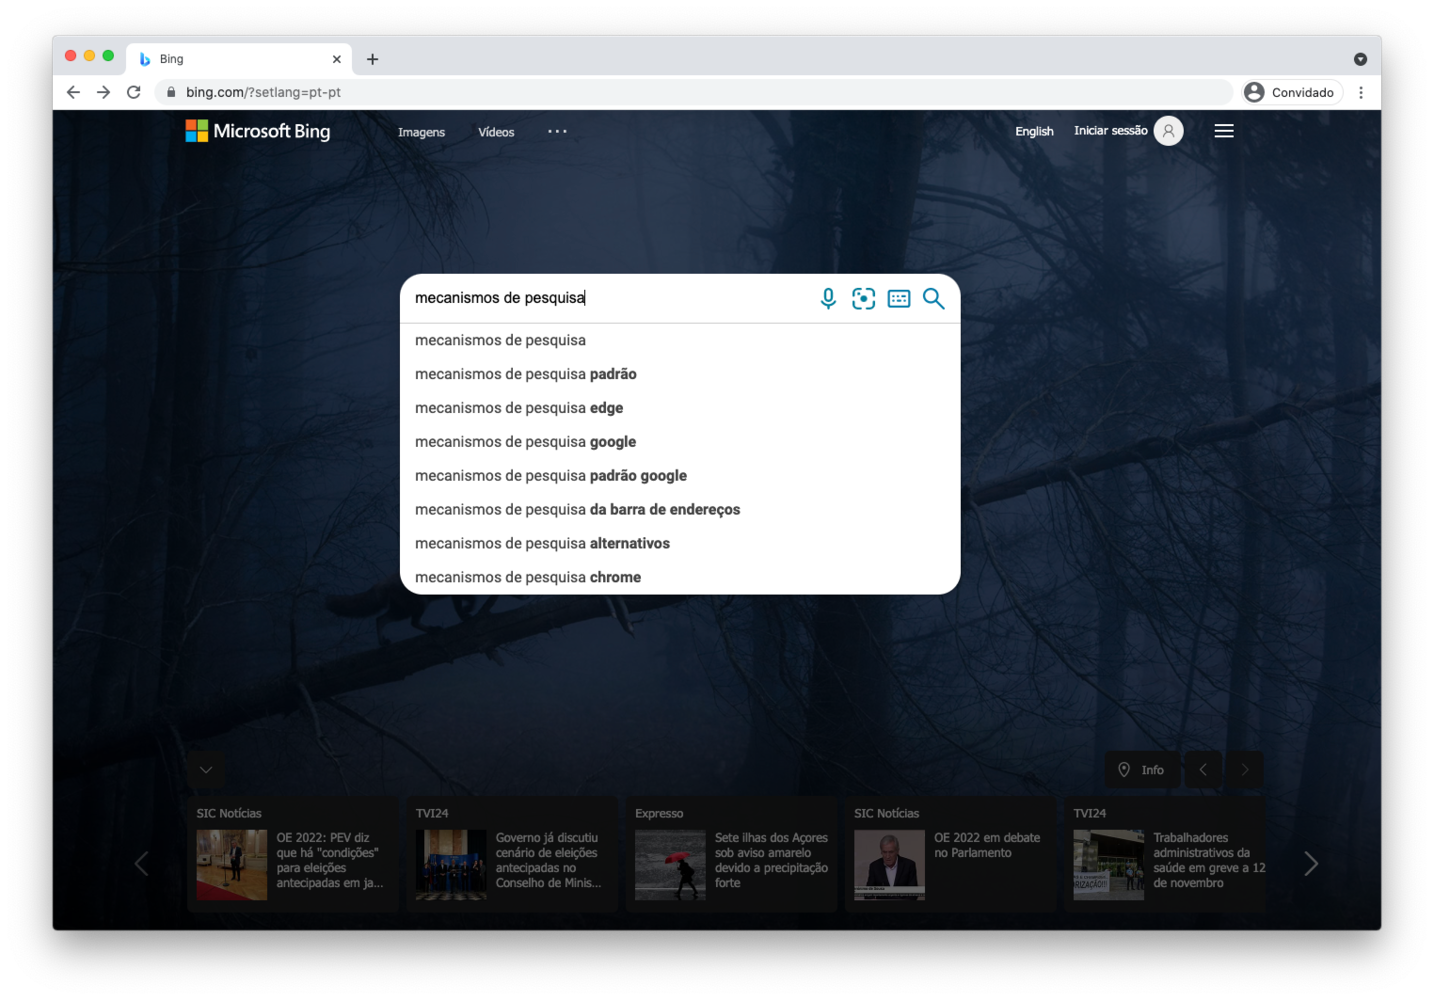Click TVI24 government meeting thumbnail
The width and height of the screenshot is (1434, 1000).
(x=451, y=865)
